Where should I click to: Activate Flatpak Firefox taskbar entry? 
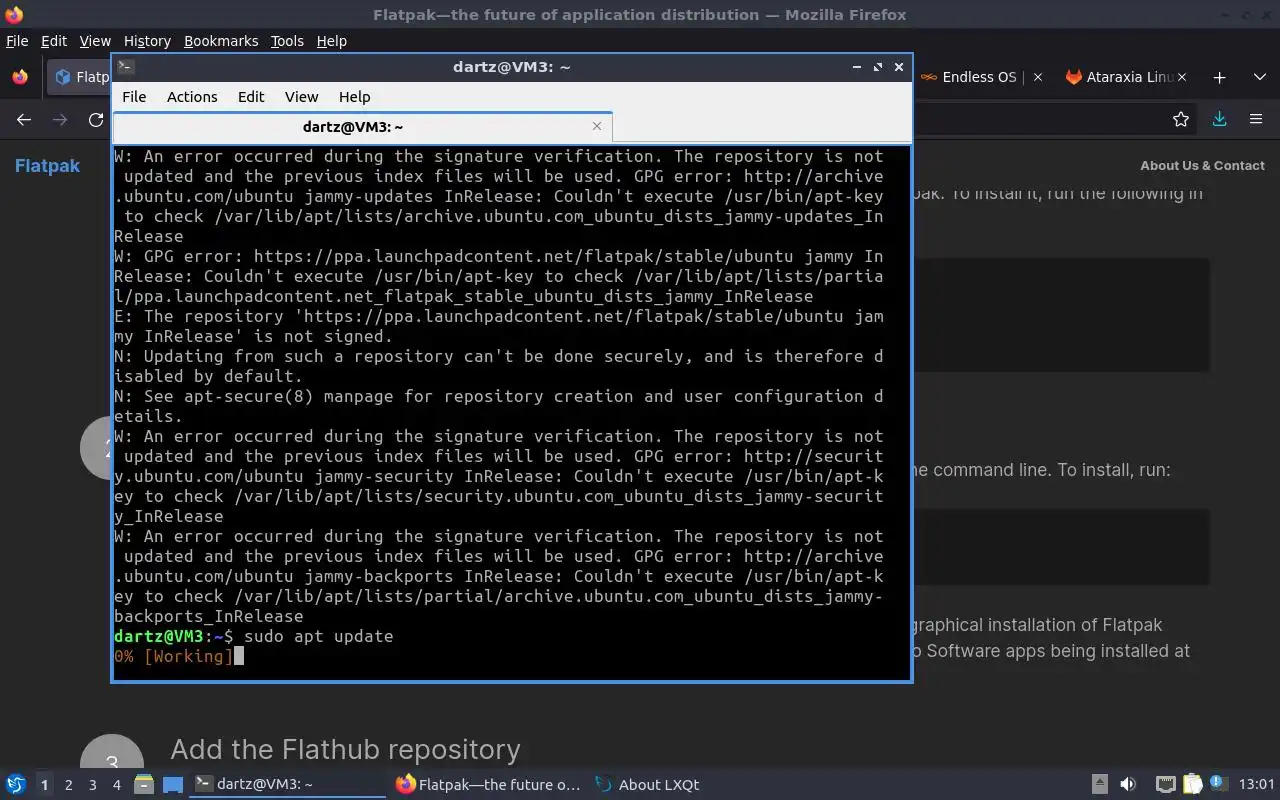click(x=489, y=785)
